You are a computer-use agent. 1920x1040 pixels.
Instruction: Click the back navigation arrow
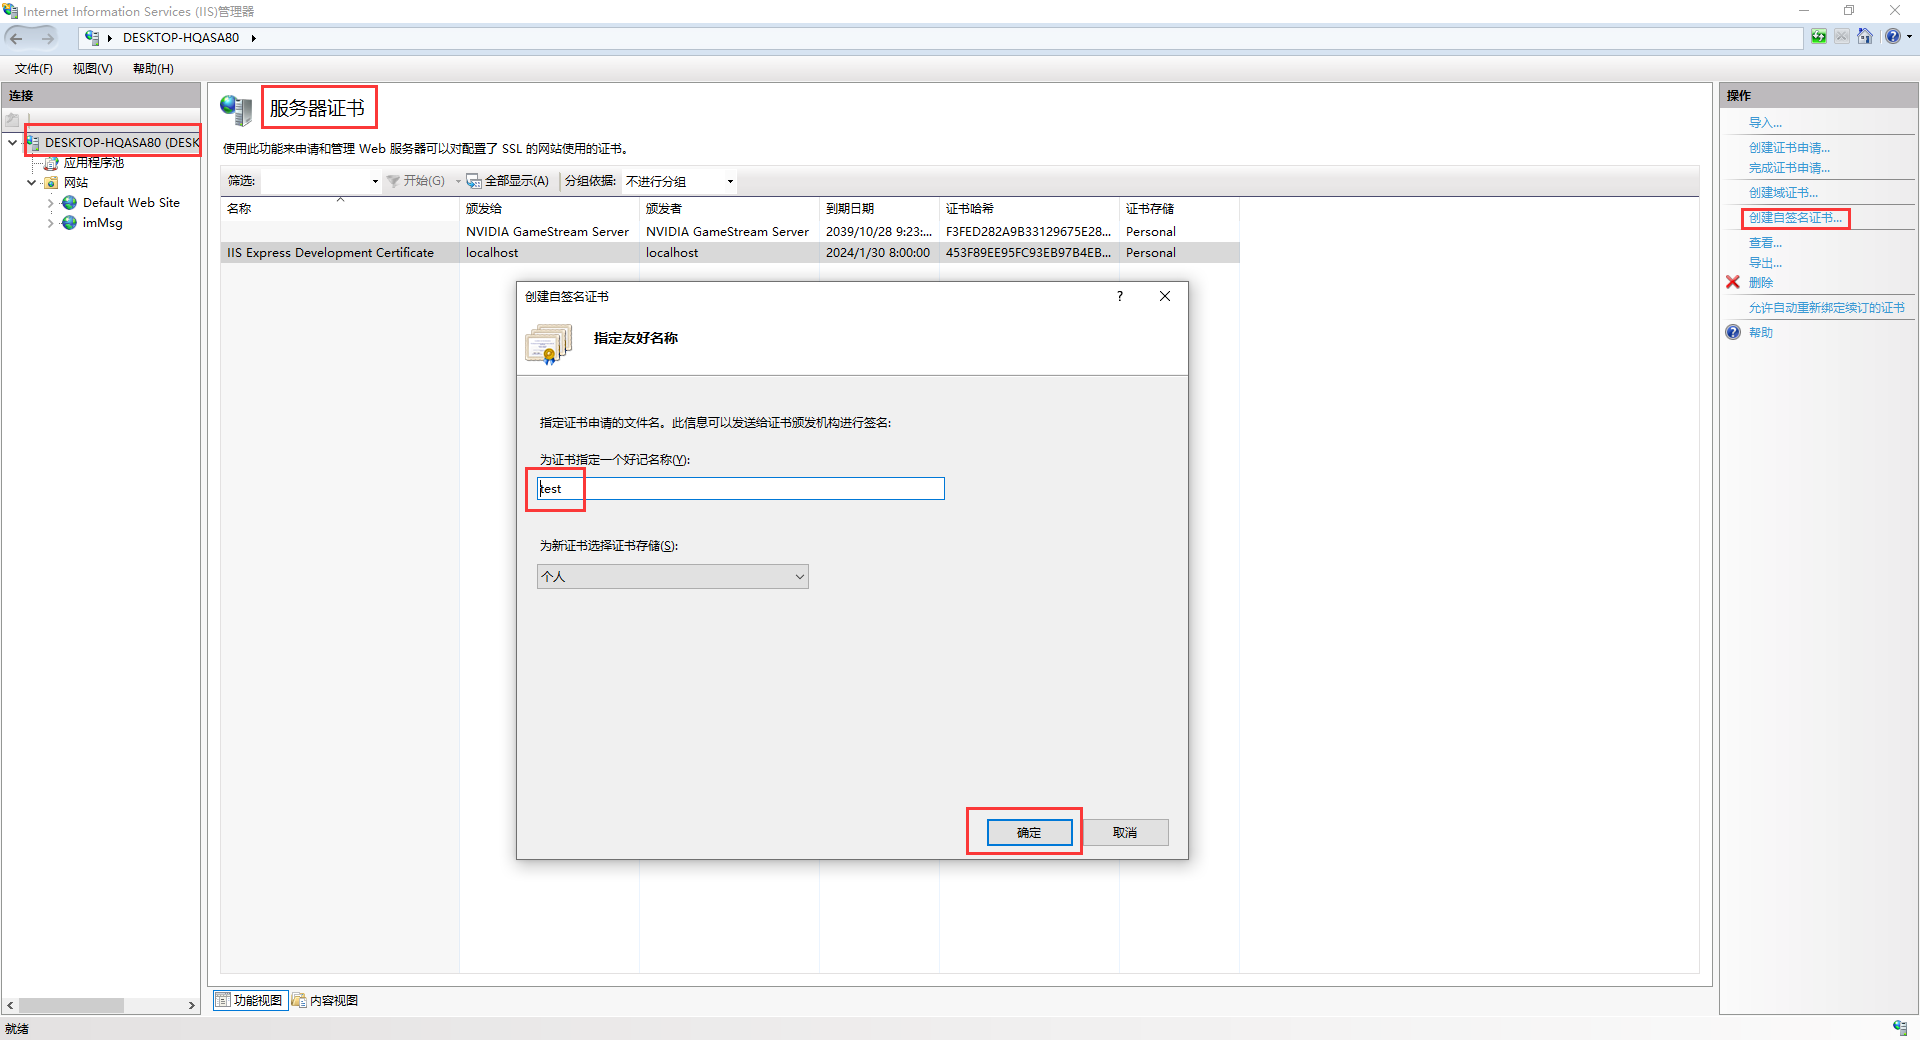point(17,38)
